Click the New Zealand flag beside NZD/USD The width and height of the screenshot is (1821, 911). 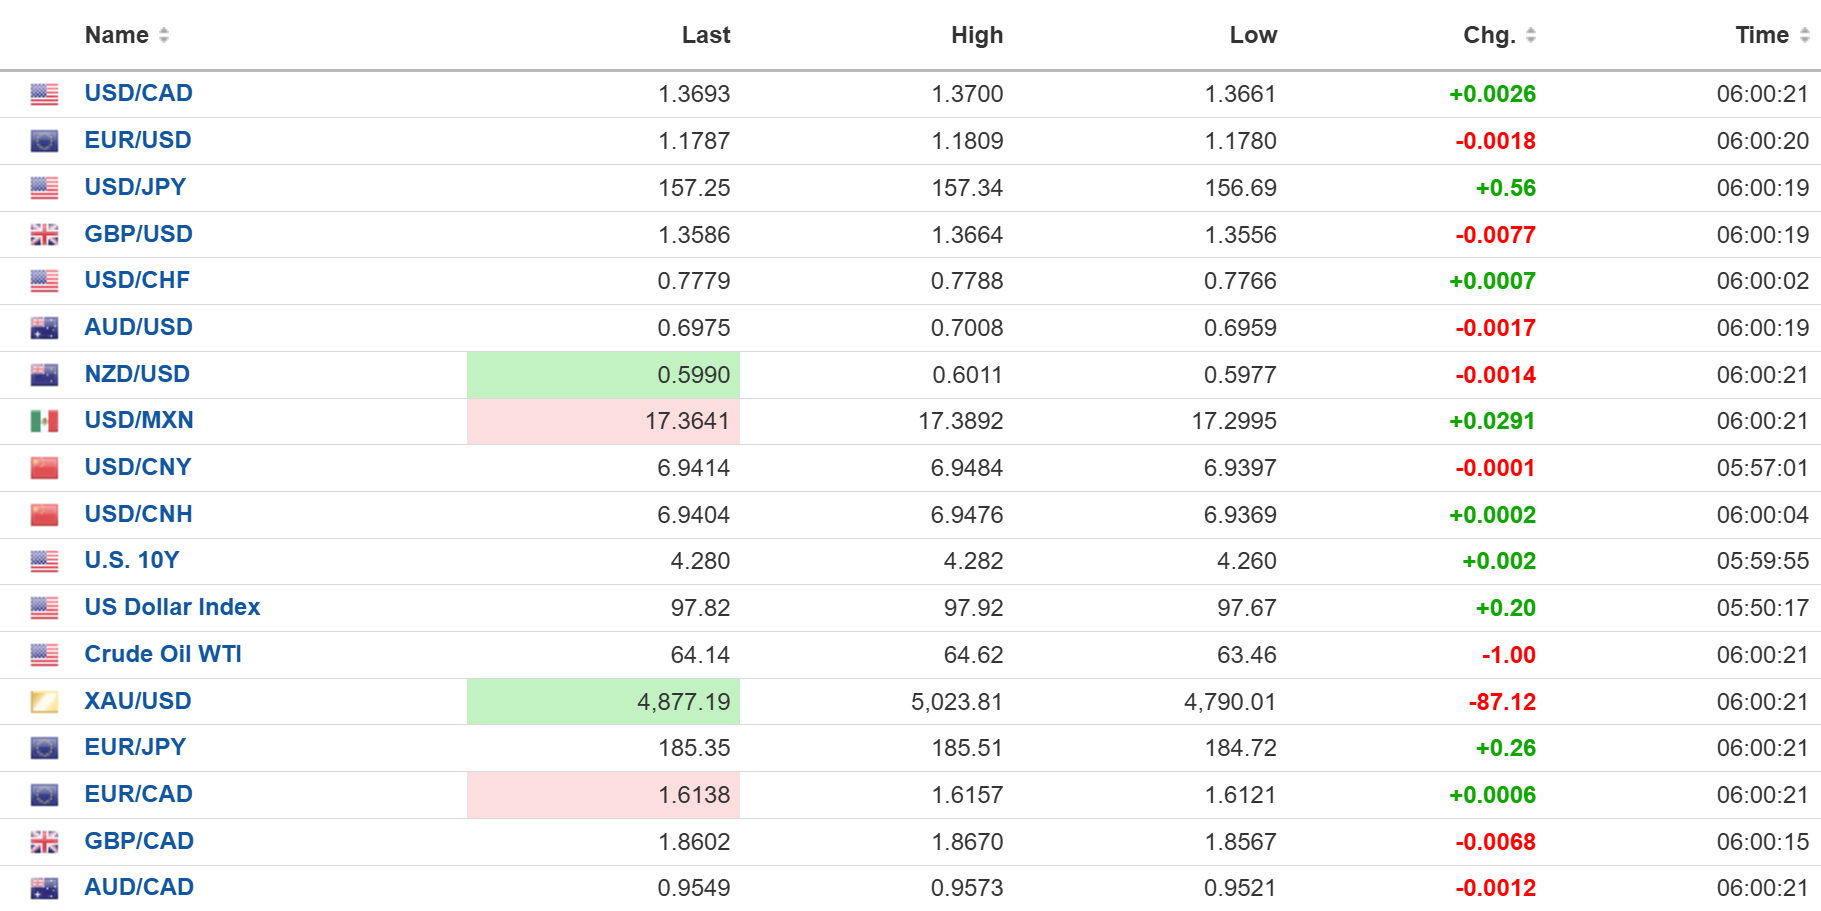(x=44, y=375)
